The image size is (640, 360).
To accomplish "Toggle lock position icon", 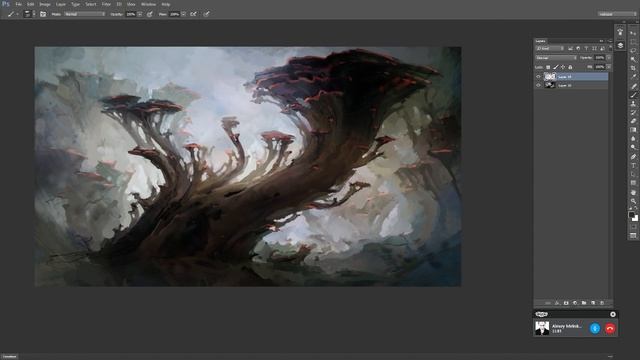I will tap(563, 67).
